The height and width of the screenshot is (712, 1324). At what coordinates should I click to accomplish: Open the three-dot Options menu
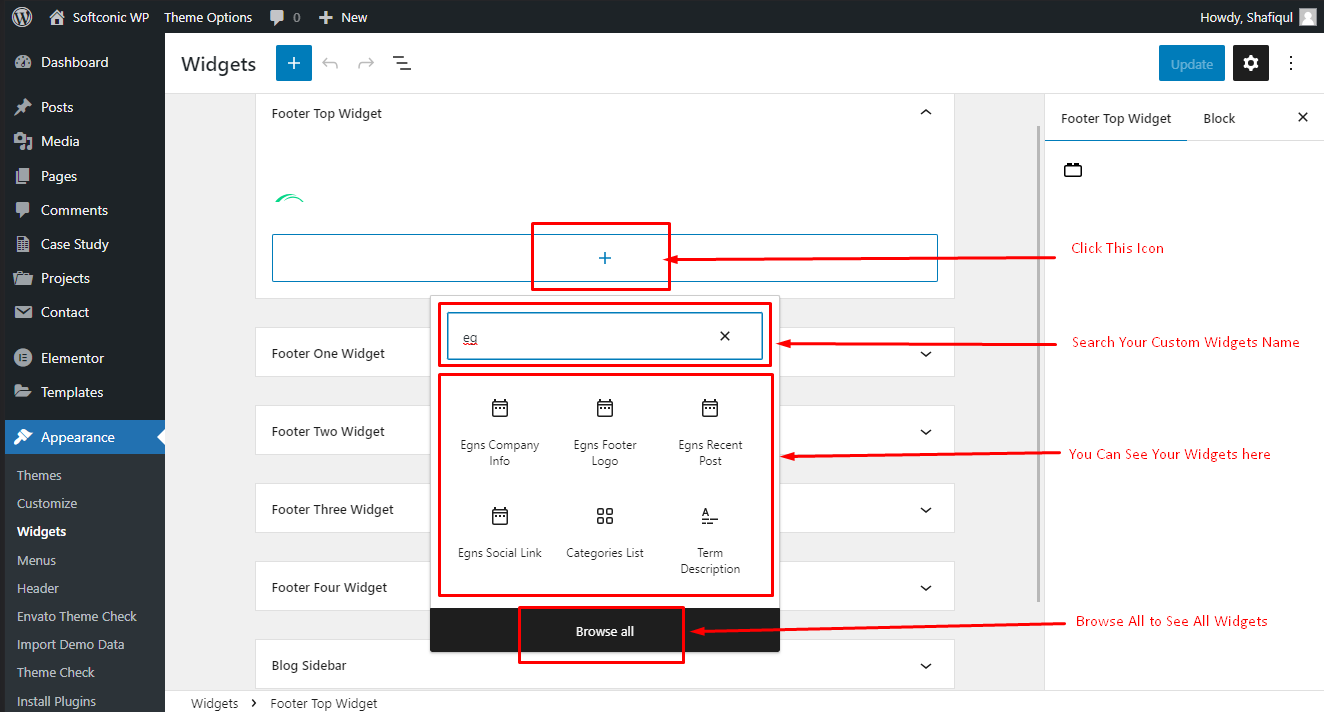[1291, 63]
